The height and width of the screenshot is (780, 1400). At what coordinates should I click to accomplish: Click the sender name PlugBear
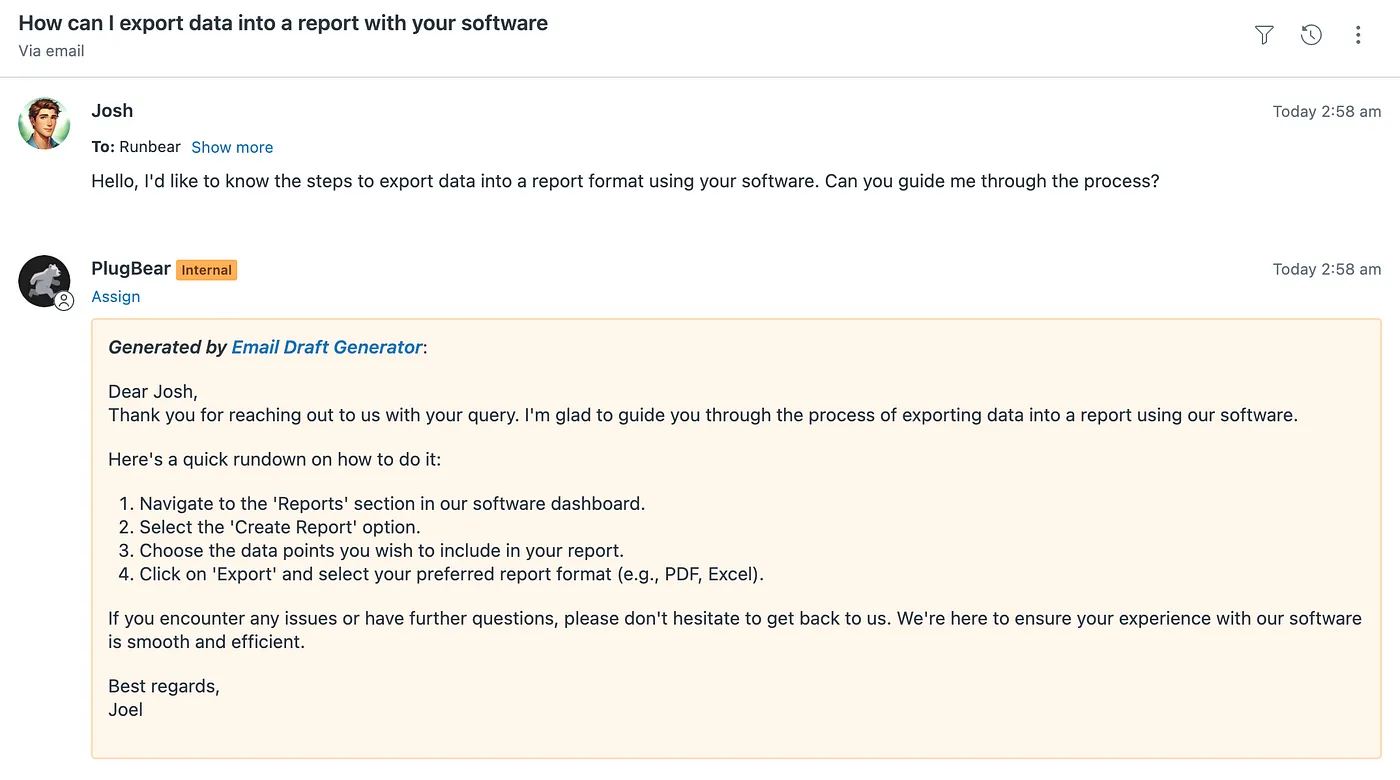(131, 269)
